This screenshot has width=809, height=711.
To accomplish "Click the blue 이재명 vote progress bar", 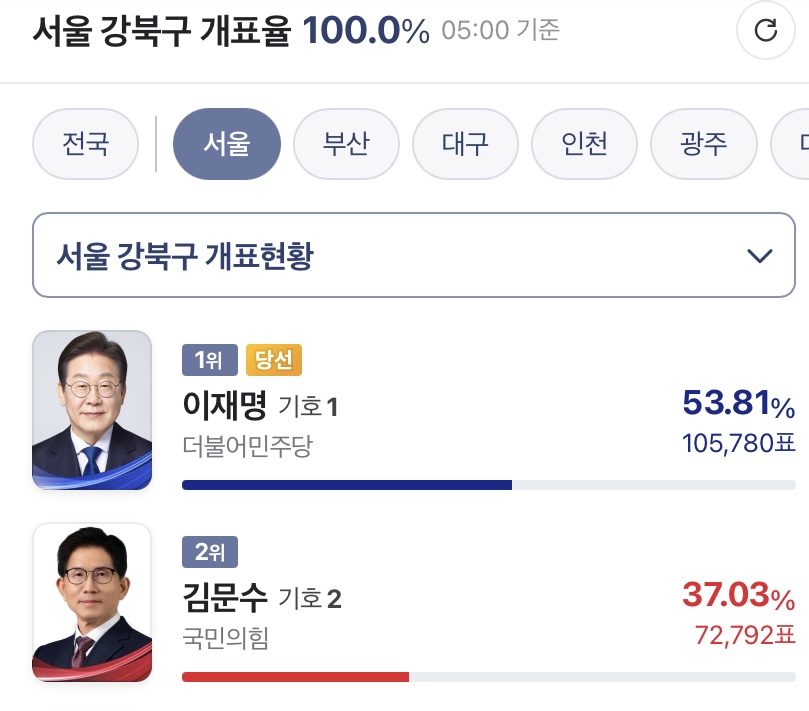I will (x=347, y=485).
